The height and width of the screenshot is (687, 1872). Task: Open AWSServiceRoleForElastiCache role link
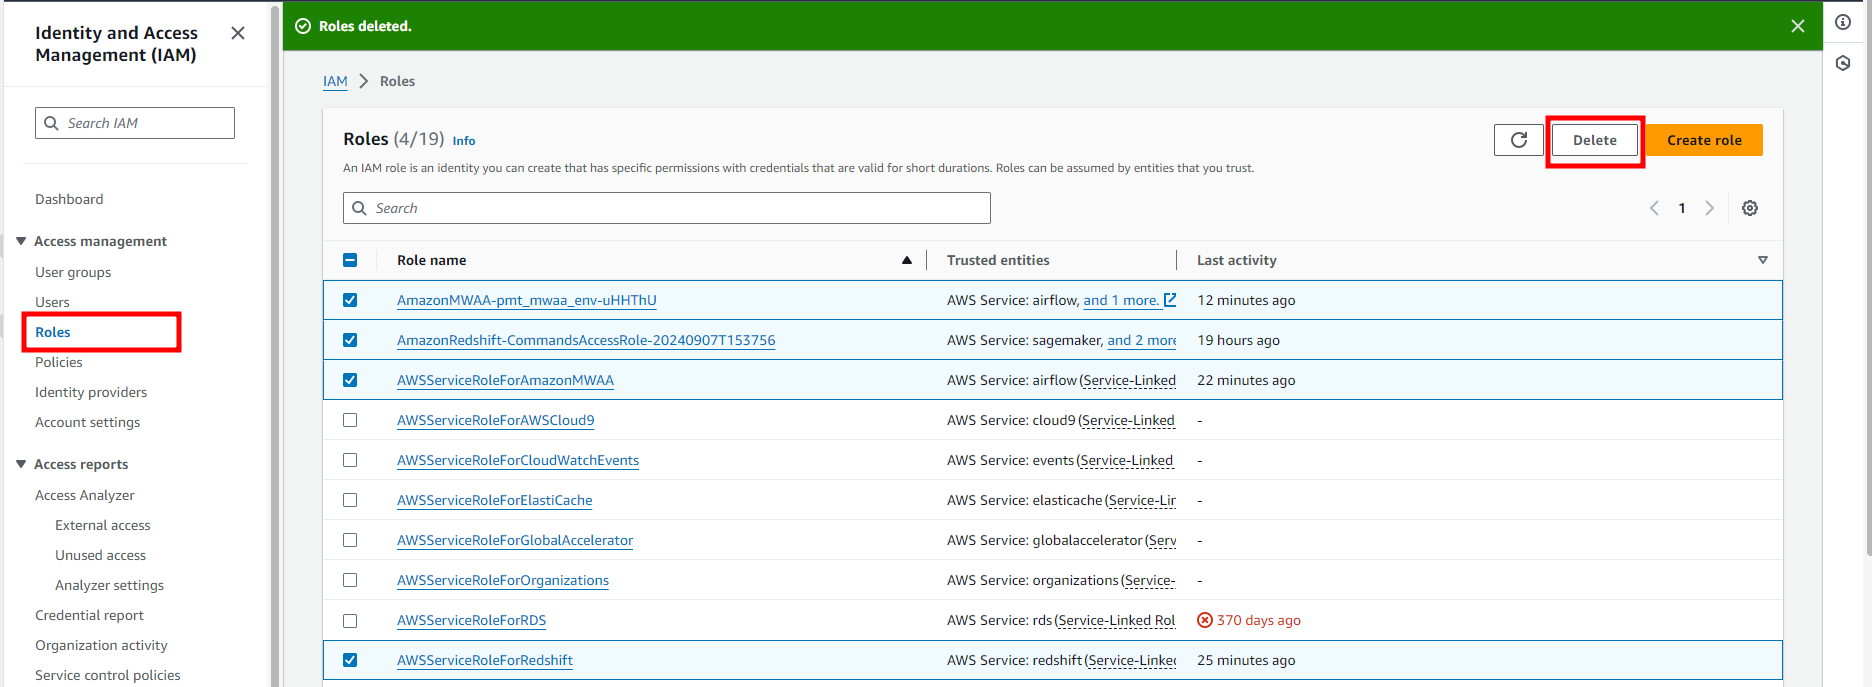pyautogui.click(x=495, y=500)
